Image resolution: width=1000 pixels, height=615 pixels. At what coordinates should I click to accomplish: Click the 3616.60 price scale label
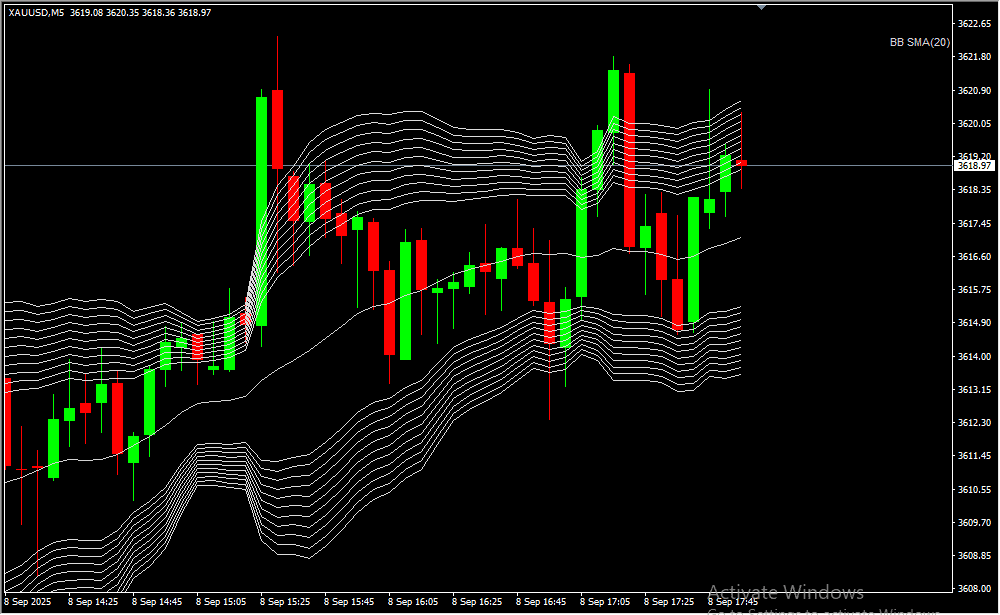click(x=974, y=256)
